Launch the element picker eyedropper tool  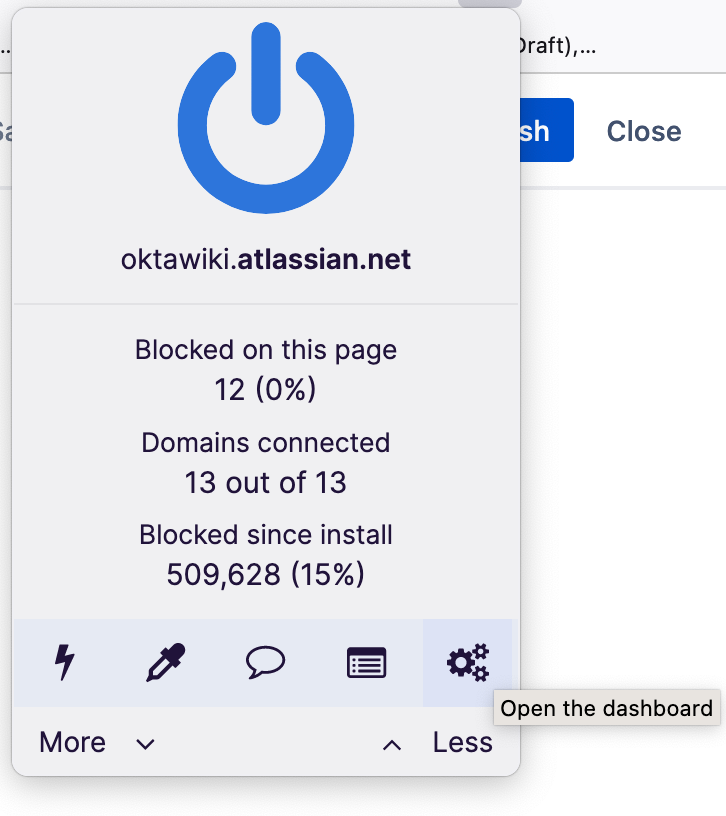[x=165, y=661]
